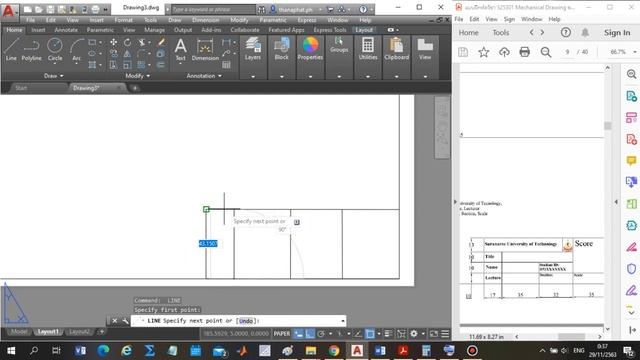Click the status bar Customization menu icon
Viewport: 640px width, 360px height.
[x=445, y=334]
